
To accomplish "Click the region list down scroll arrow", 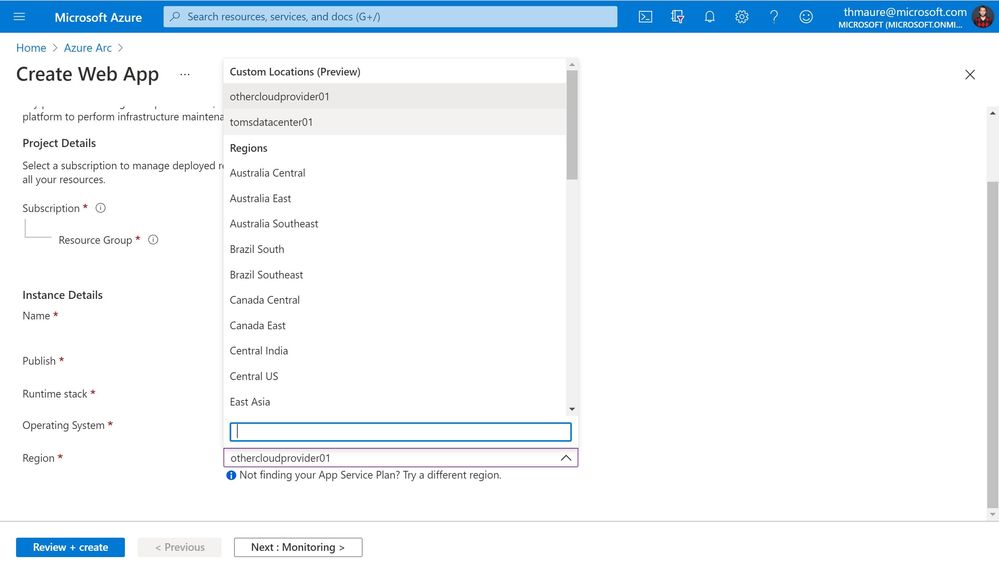I will coord(571,409).
